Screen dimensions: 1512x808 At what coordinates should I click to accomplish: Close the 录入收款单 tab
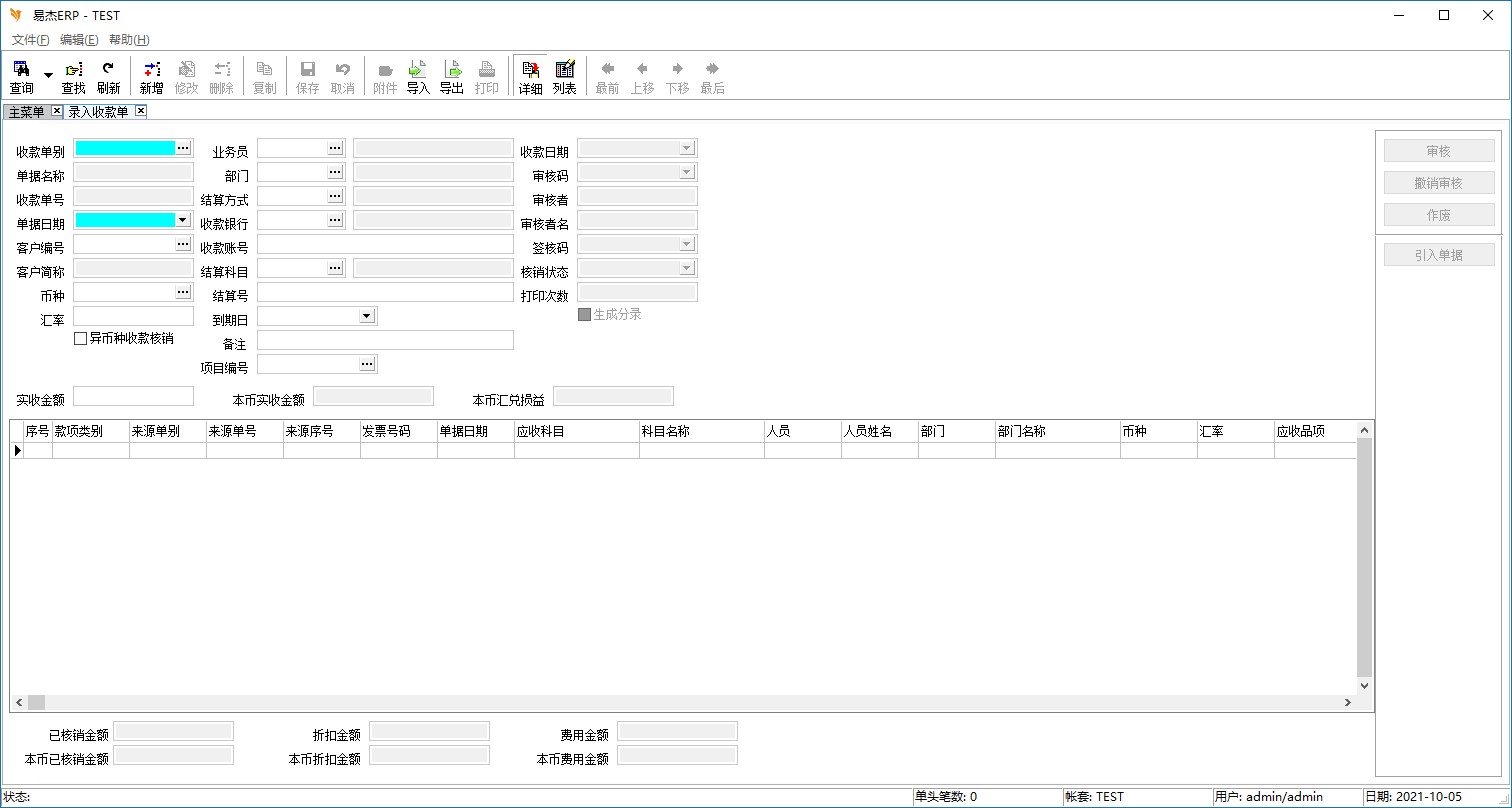click(141, 111)
